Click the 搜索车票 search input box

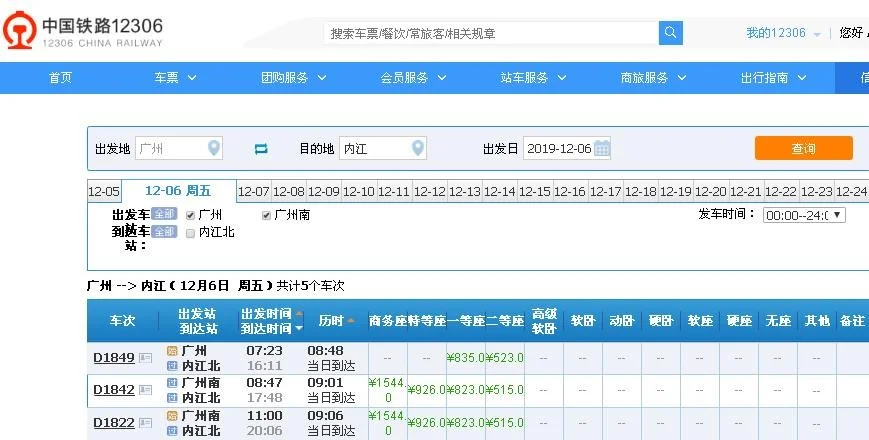(491, 33)
